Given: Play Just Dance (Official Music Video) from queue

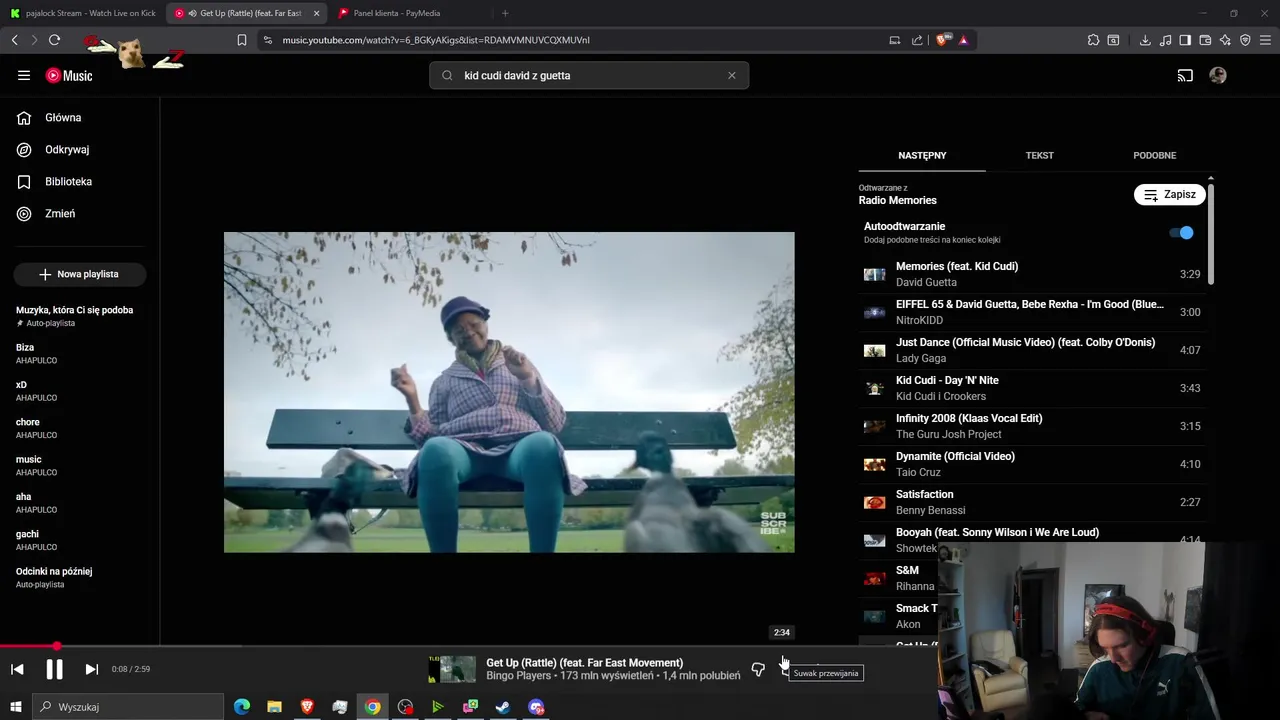Looking at the screenshot, I should (1032, 350).
